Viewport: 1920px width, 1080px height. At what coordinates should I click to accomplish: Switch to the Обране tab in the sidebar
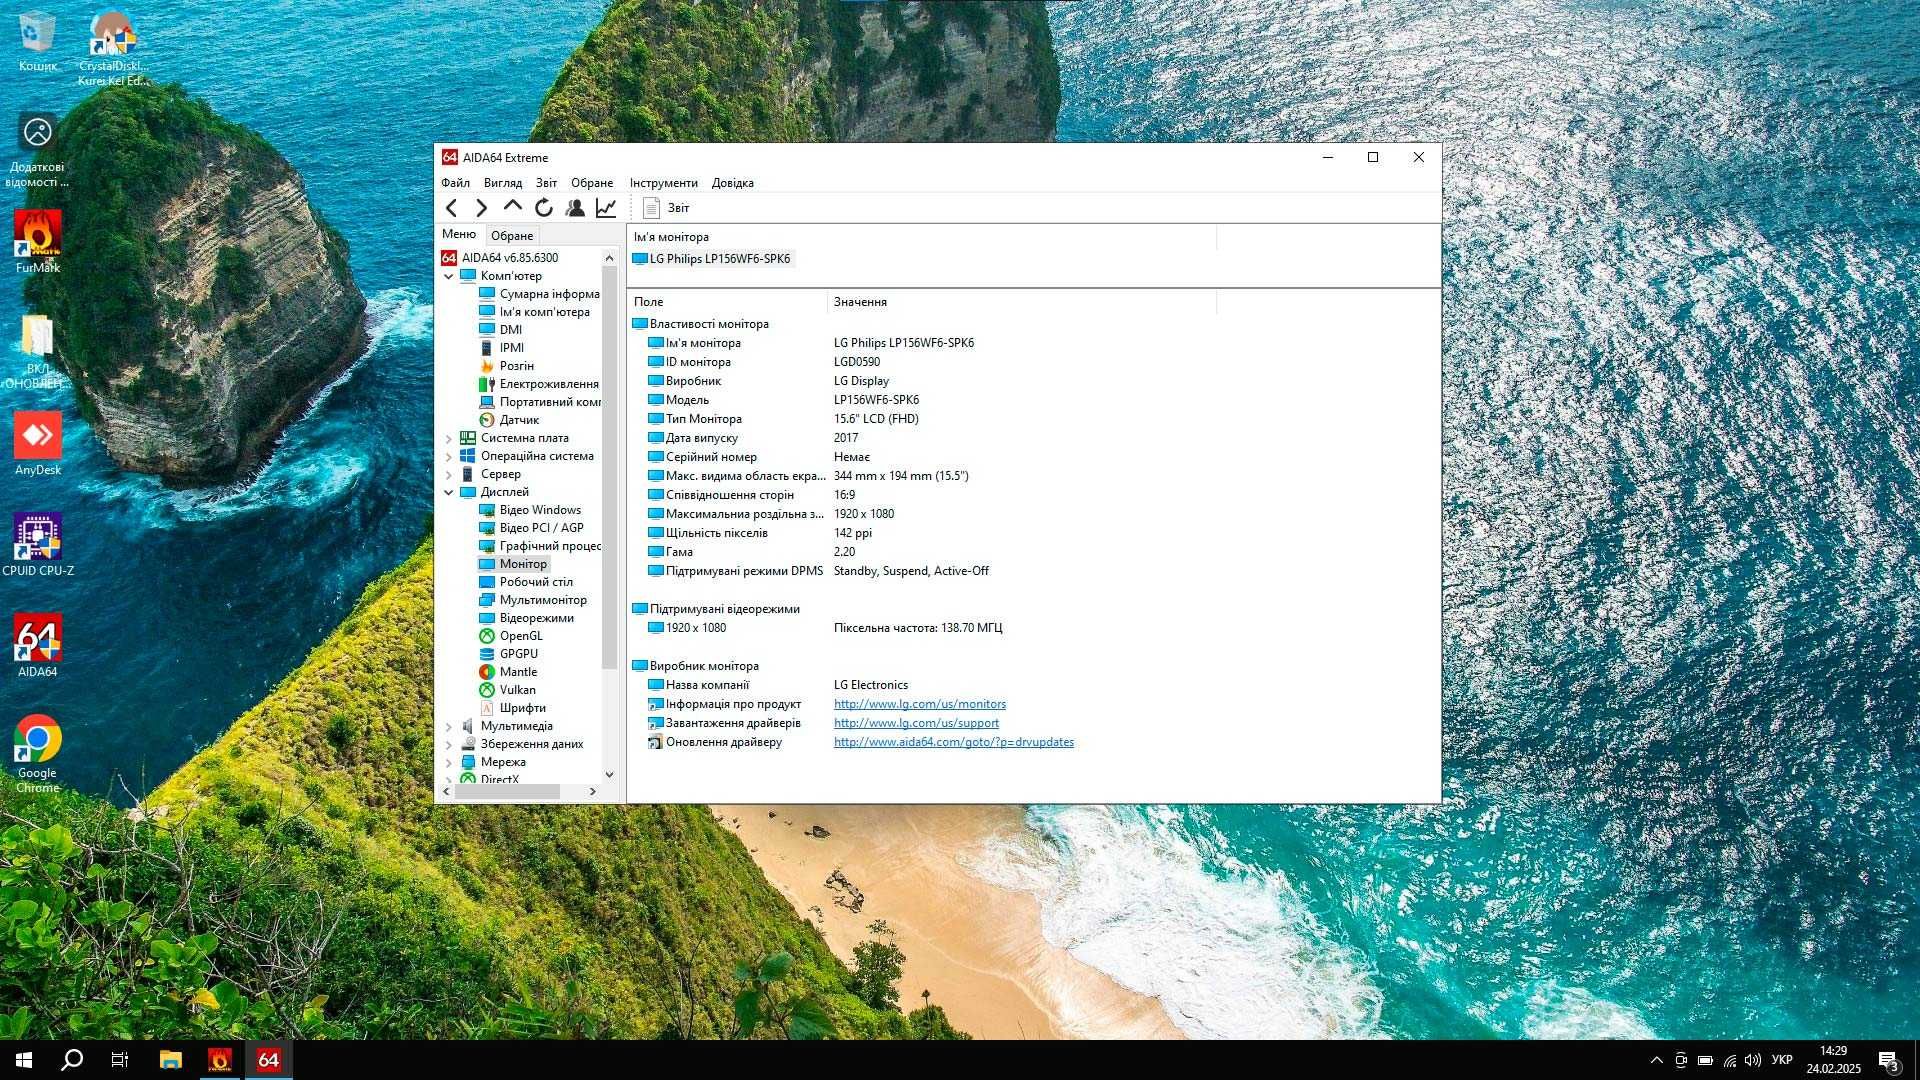pyautogui.click(x=512, y=236)
